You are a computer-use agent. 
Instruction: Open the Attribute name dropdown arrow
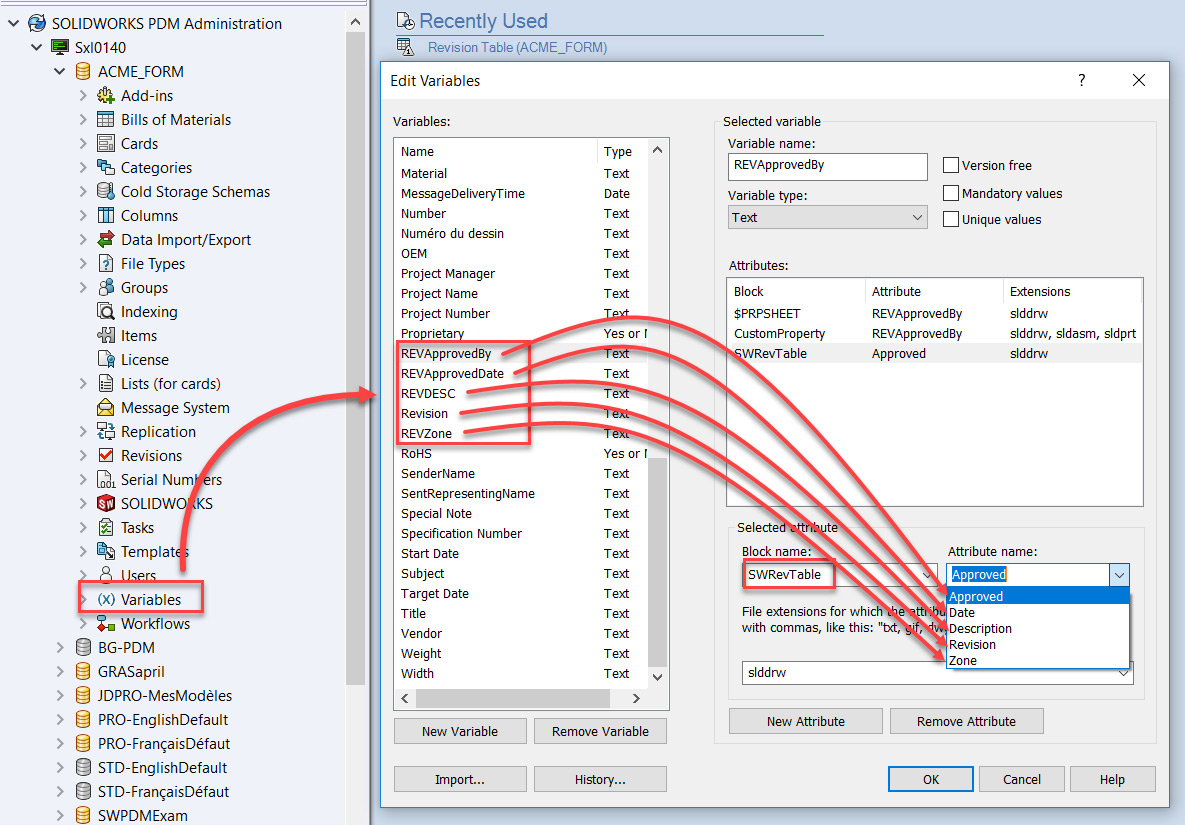coord(1119,575)
